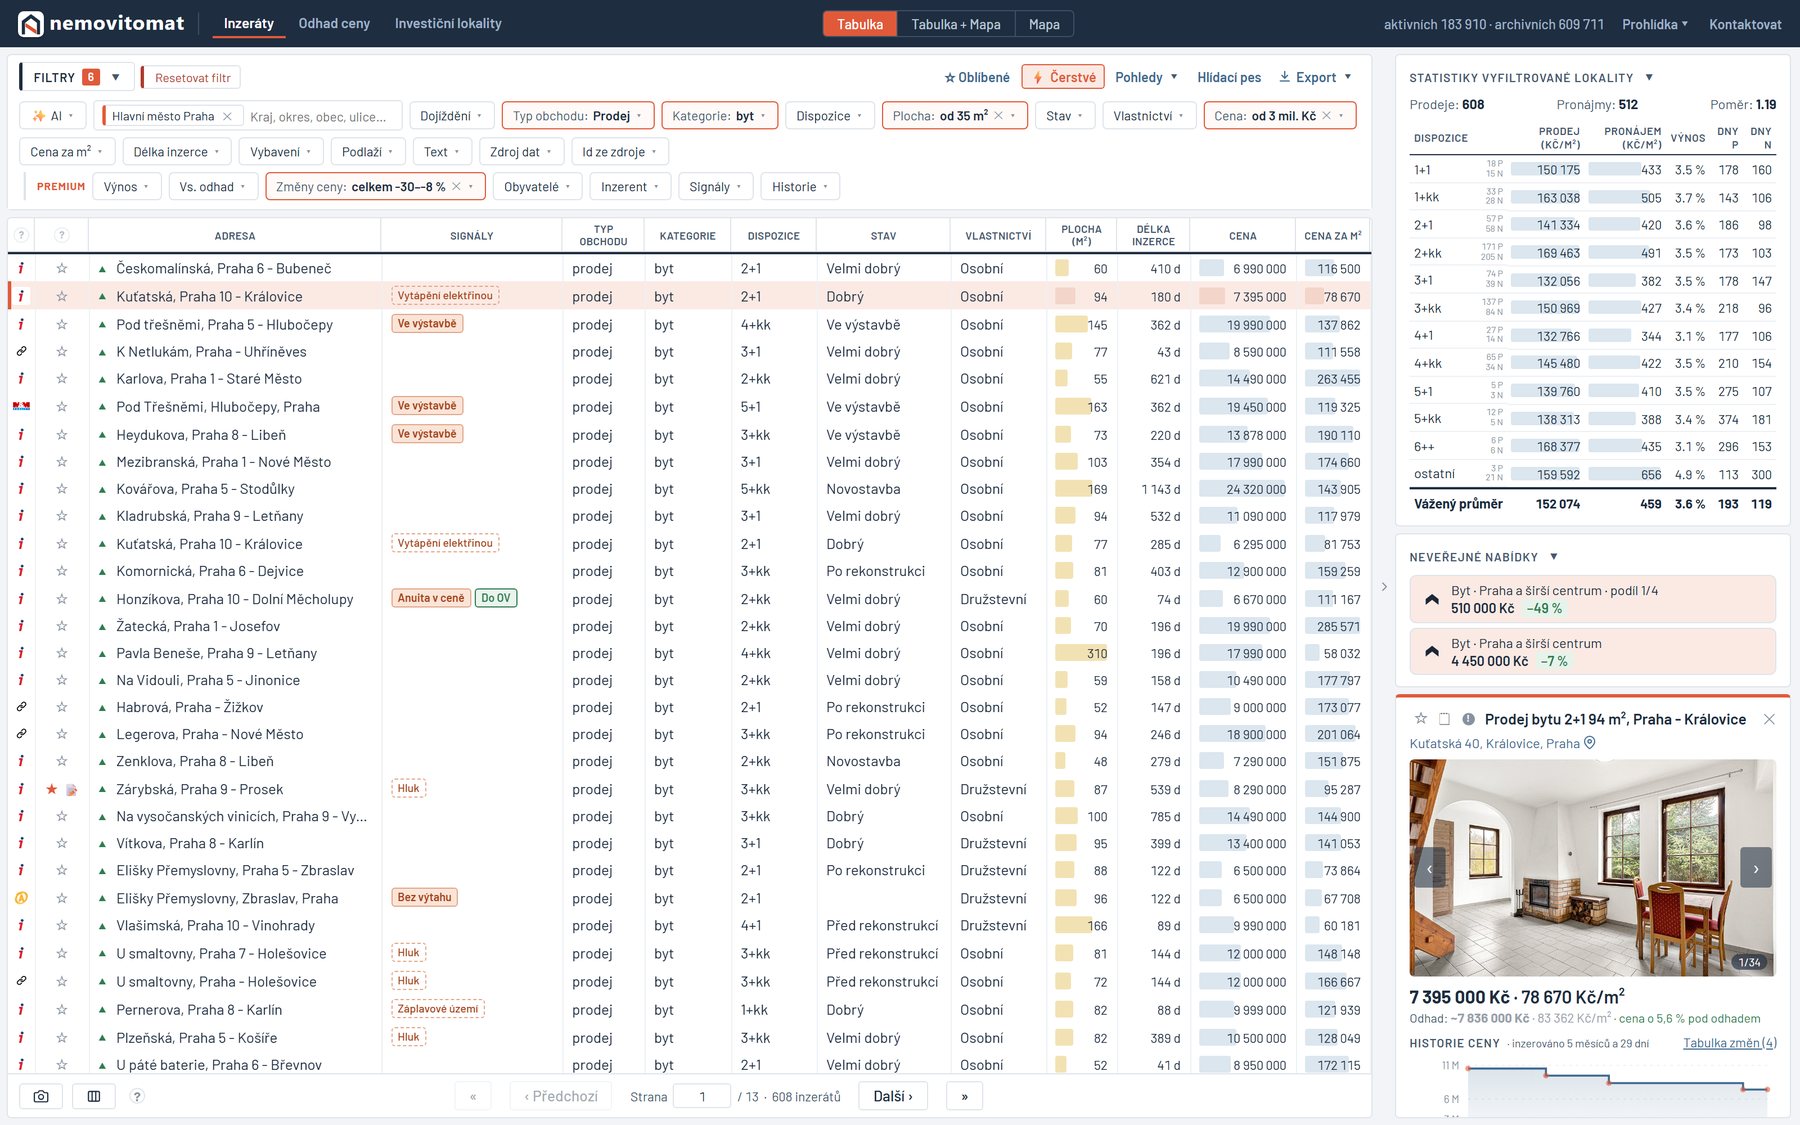The width and height of the screenshot is (1800, 1125).
Task: Click the Resetovat filtr button
Action: 192,77
